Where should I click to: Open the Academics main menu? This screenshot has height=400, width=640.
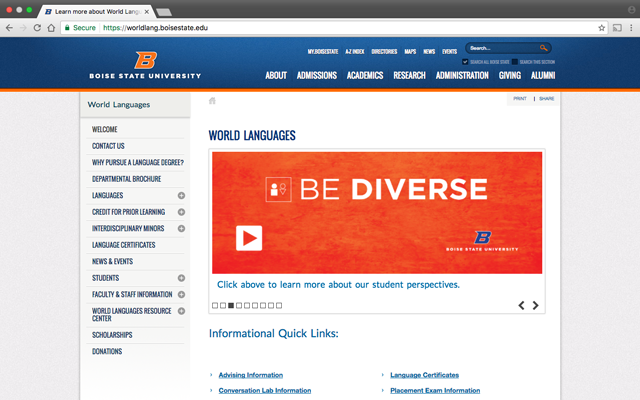365,76
